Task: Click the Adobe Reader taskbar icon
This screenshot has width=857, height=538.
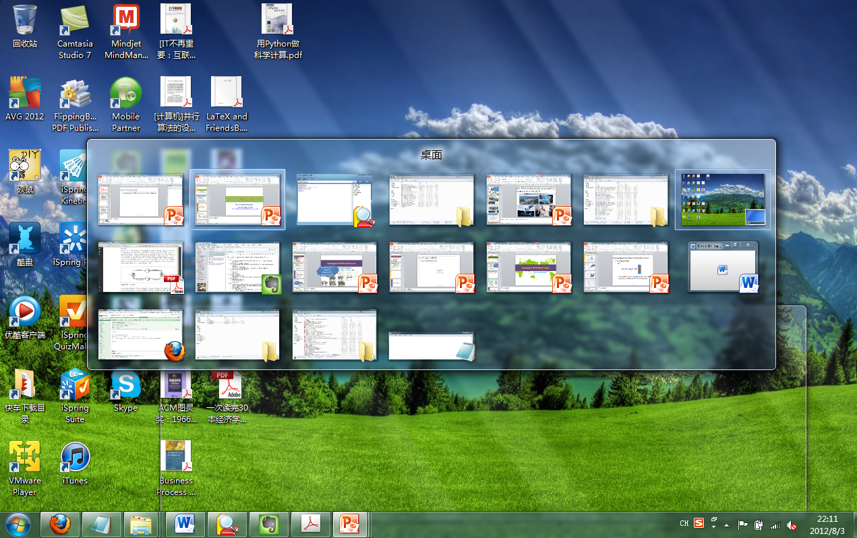Action: (310, 523)
